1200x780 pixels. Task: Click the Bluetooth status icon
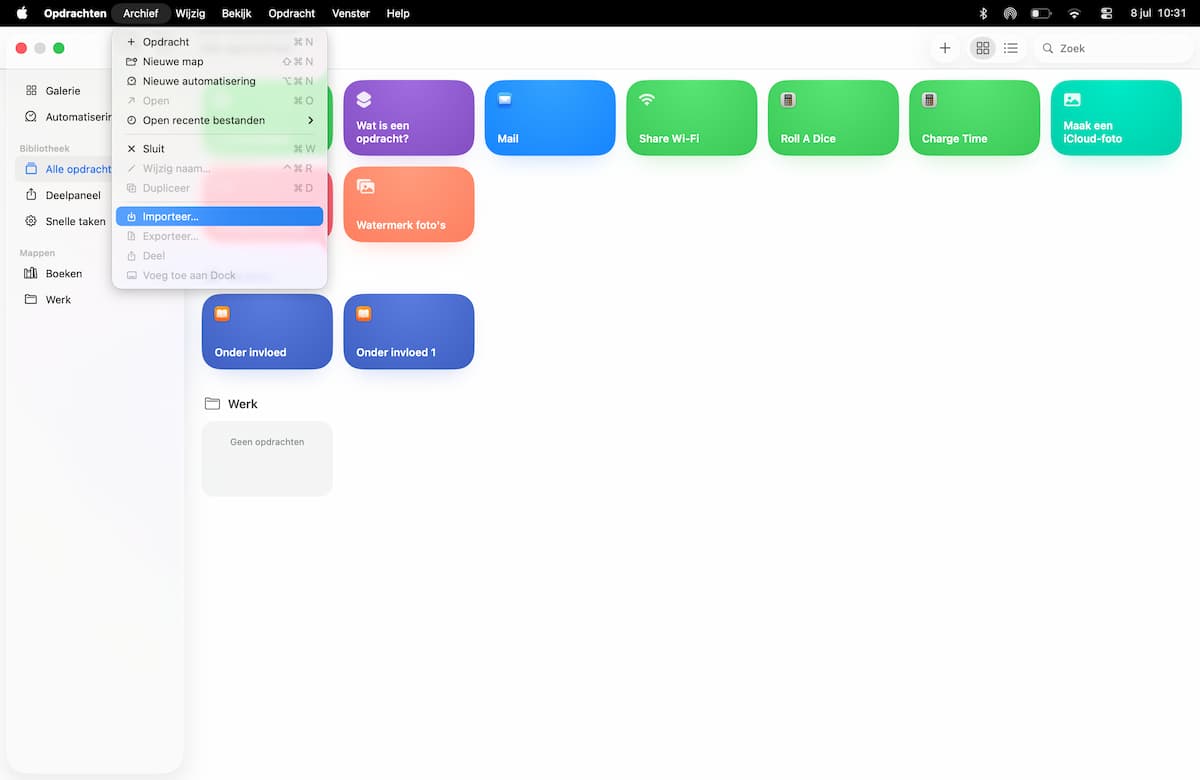click(x=983, y=14)
